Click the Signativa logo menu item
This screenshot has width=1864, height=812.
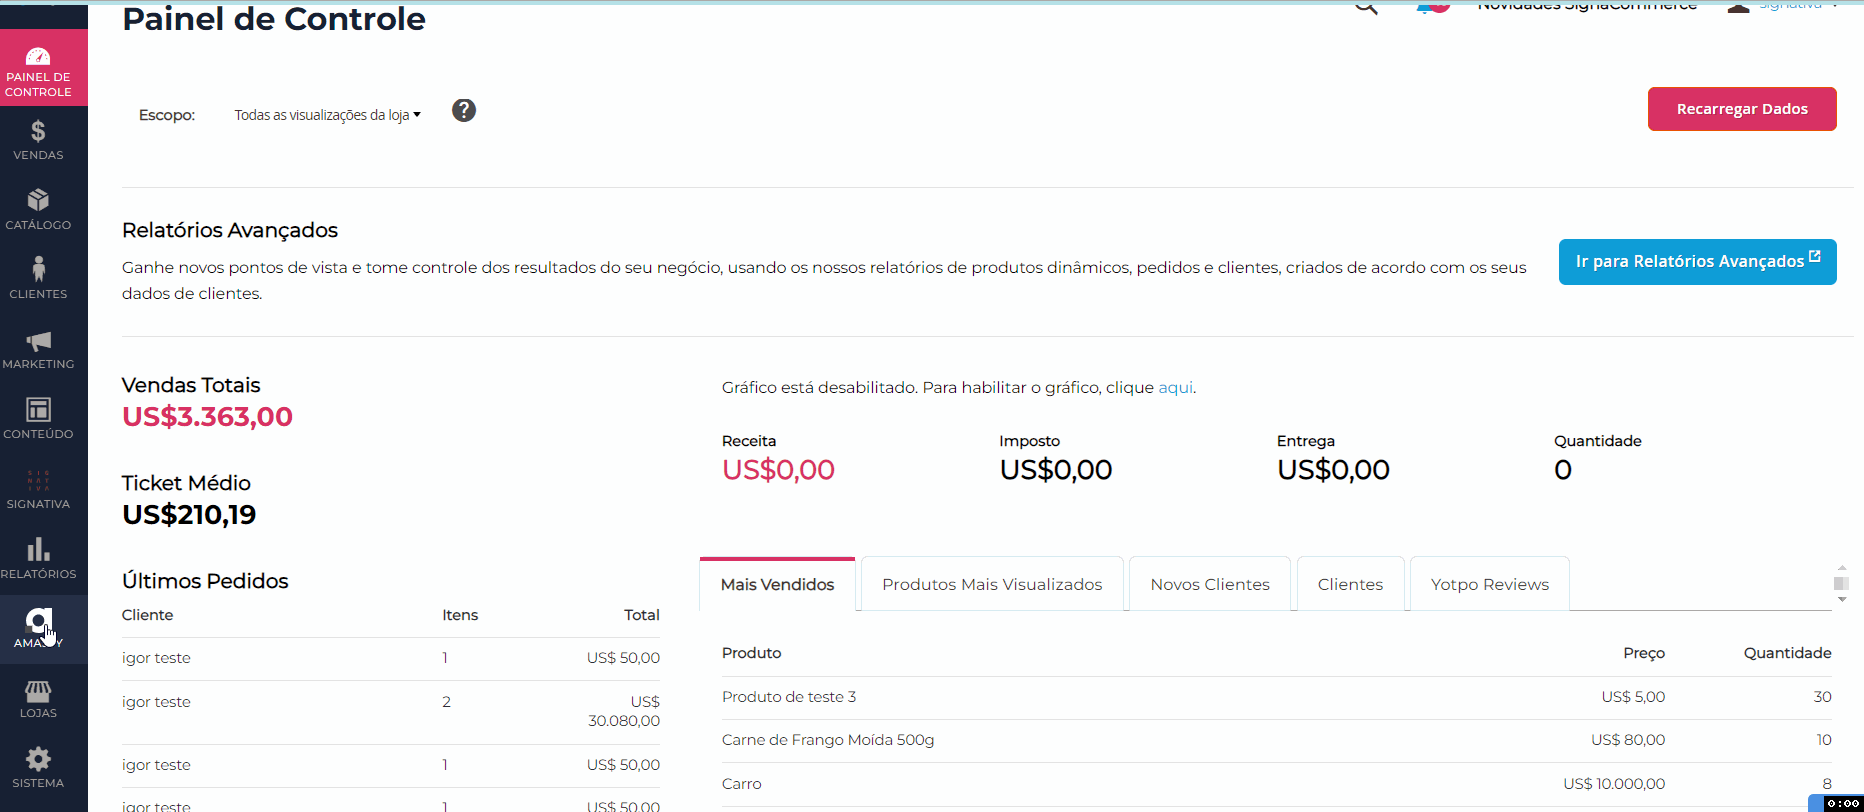38,488
